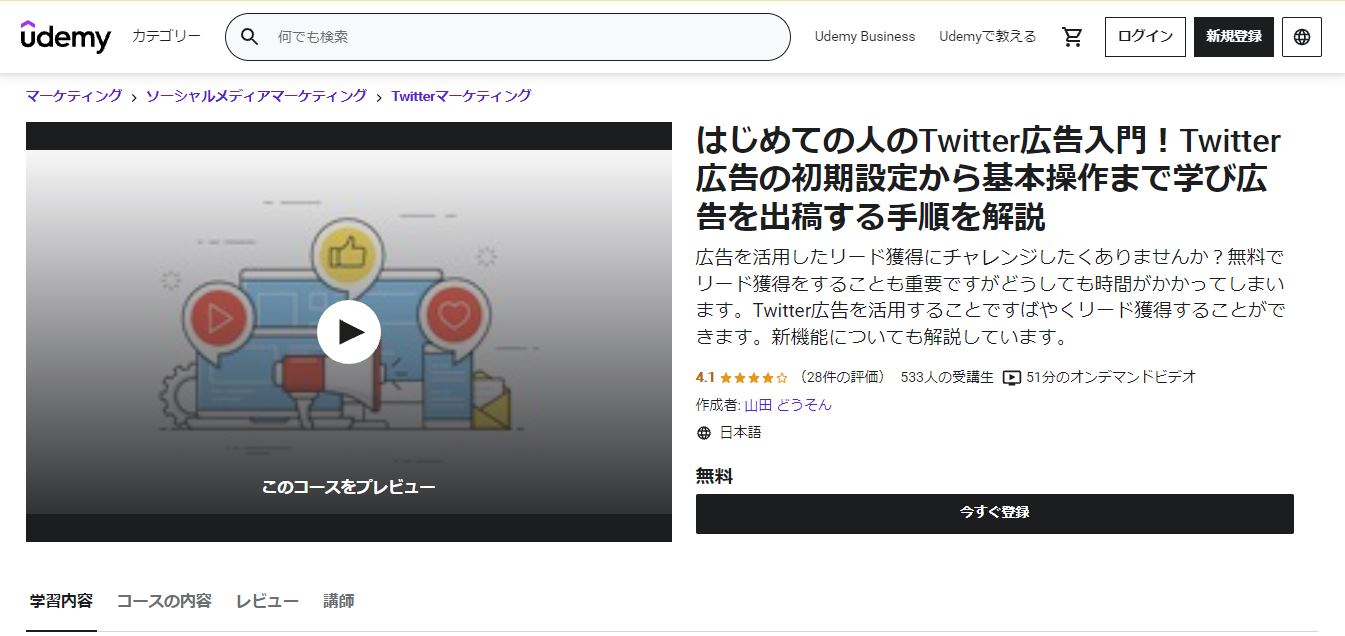The image size is (1345, 636).
Task: Click the 新規登録 button
Action: (1234, 37)
